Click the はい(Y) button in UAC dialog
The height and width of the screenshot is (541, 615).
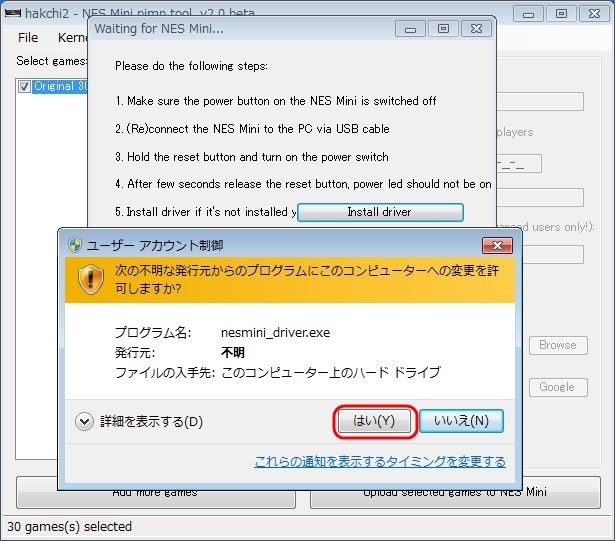click(374, 421)
